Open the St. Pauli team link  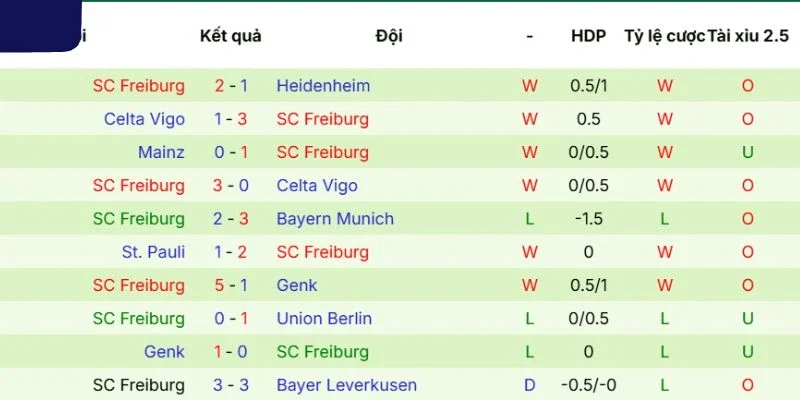coord(153,252)
